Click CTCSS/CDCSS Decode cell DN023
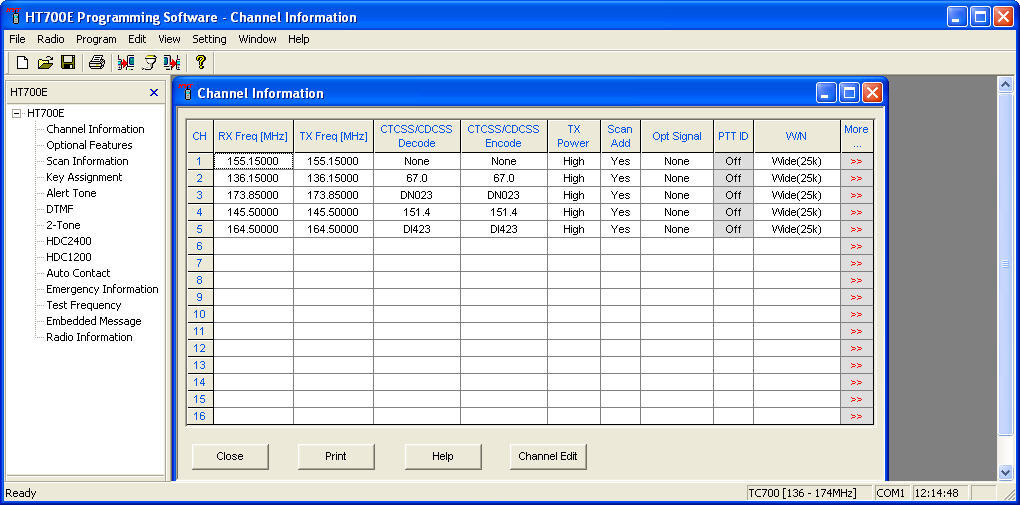 coord(416,195)
